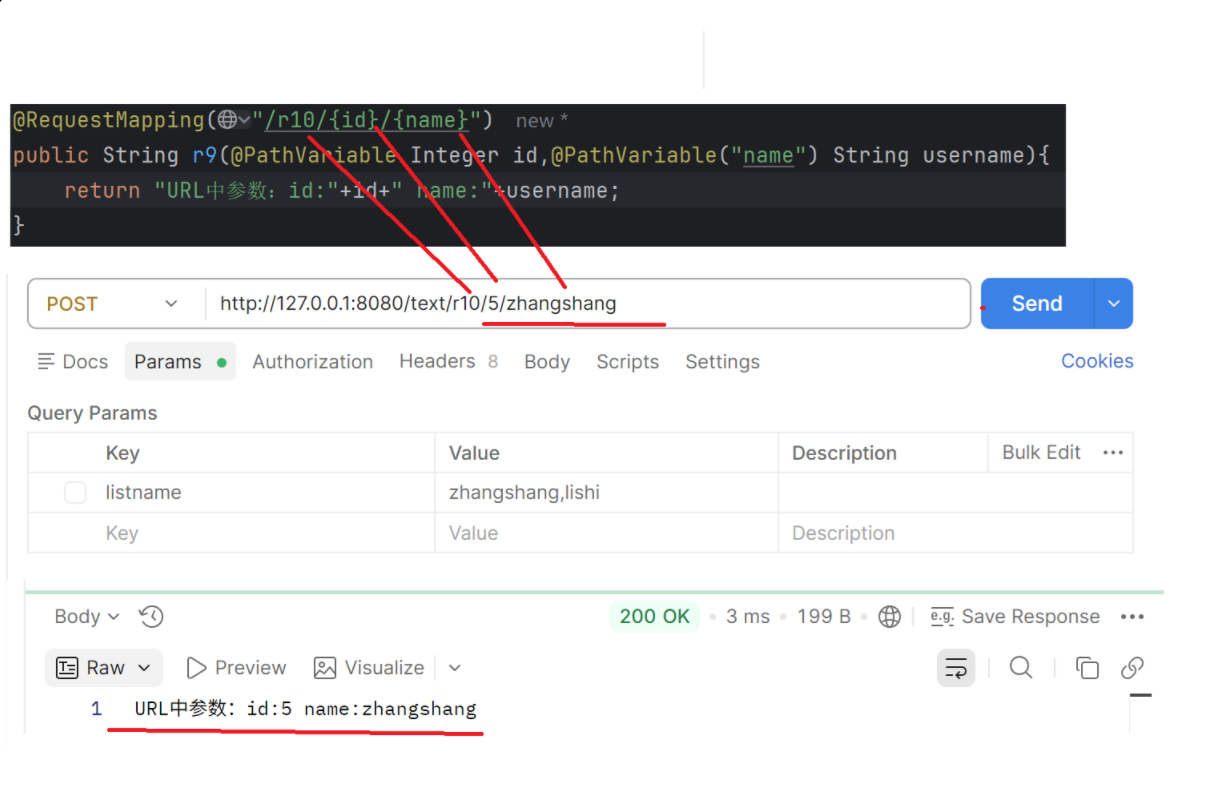1232x788 pixels.
Task: Switch to the Body request tab
Action: pos(547,362)
